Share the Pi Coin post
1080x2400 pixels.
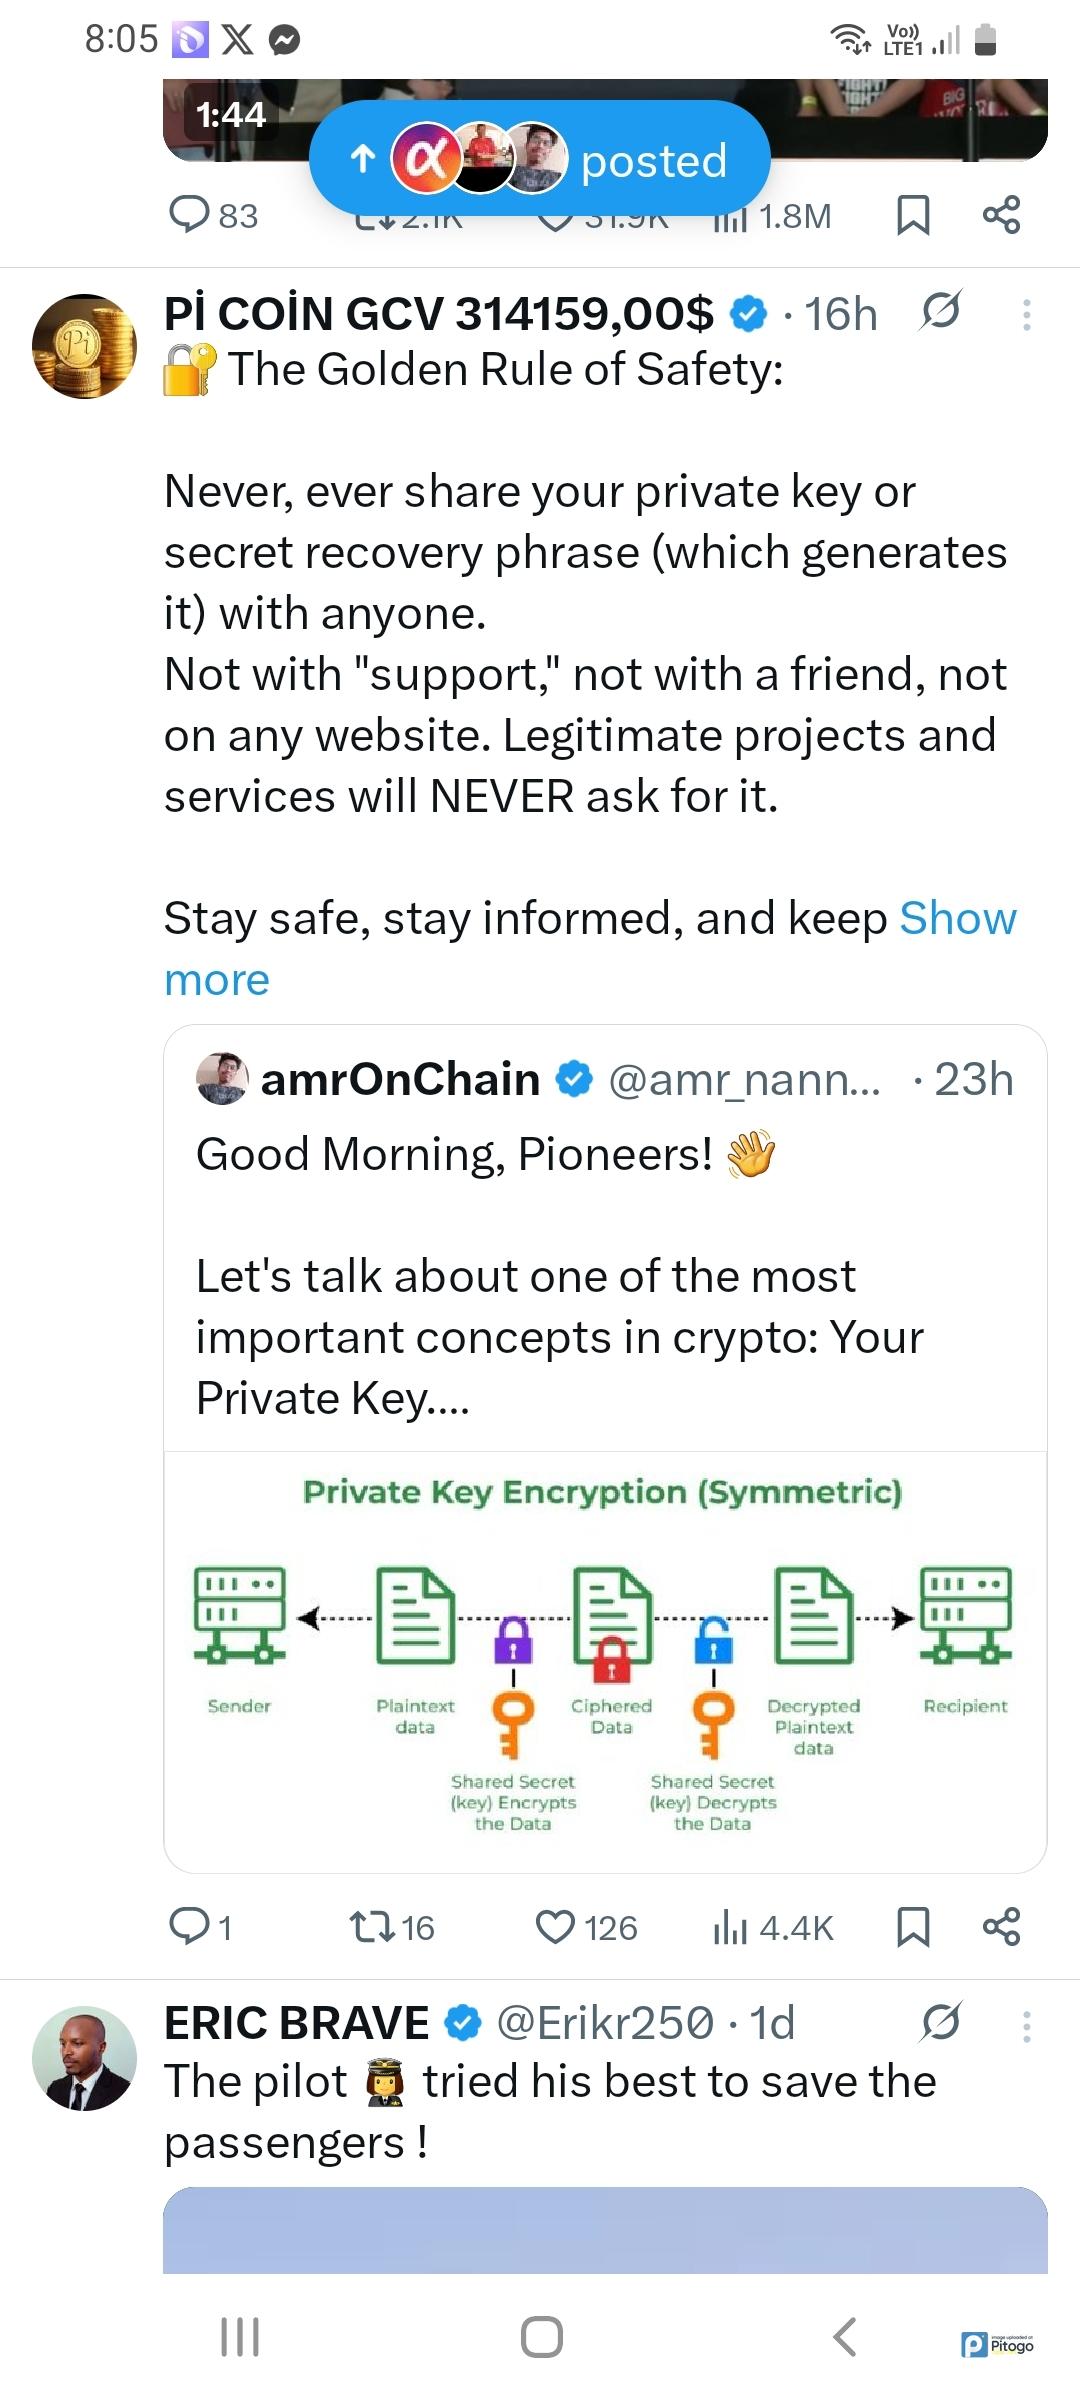click(x=1001, y=1927)
